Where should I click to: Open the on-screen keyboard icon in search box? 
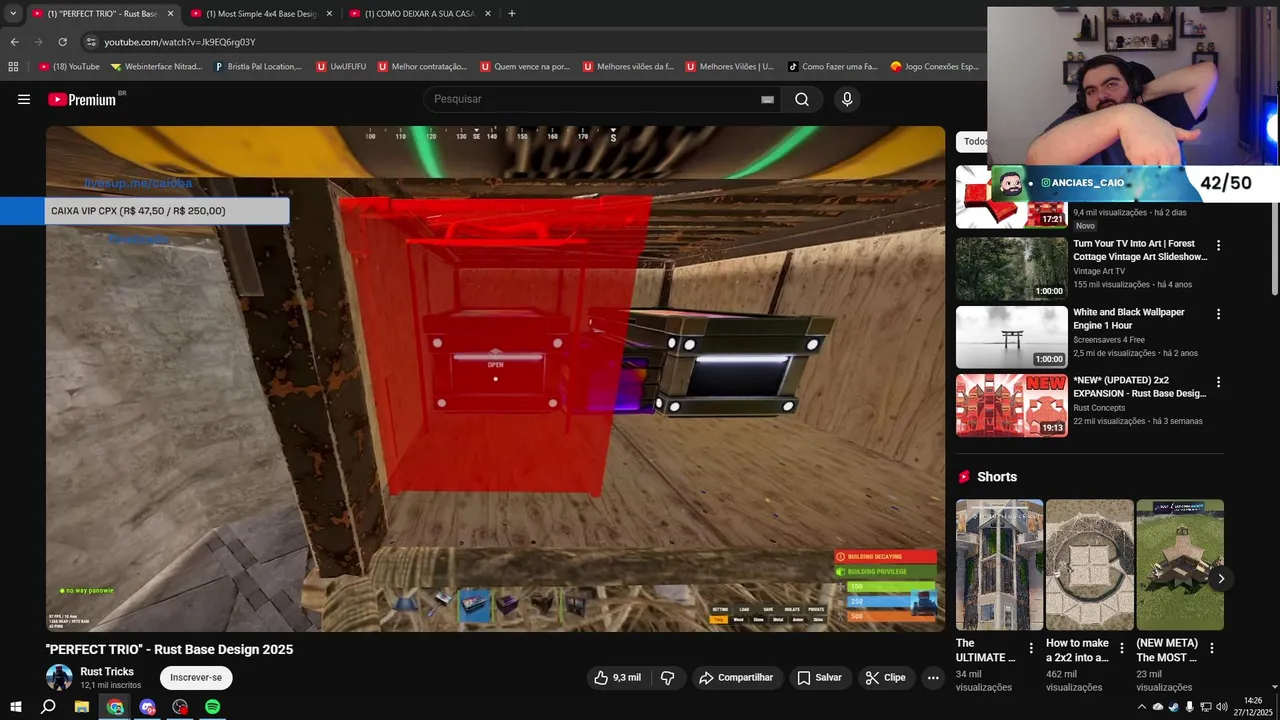tap(767, 99)
